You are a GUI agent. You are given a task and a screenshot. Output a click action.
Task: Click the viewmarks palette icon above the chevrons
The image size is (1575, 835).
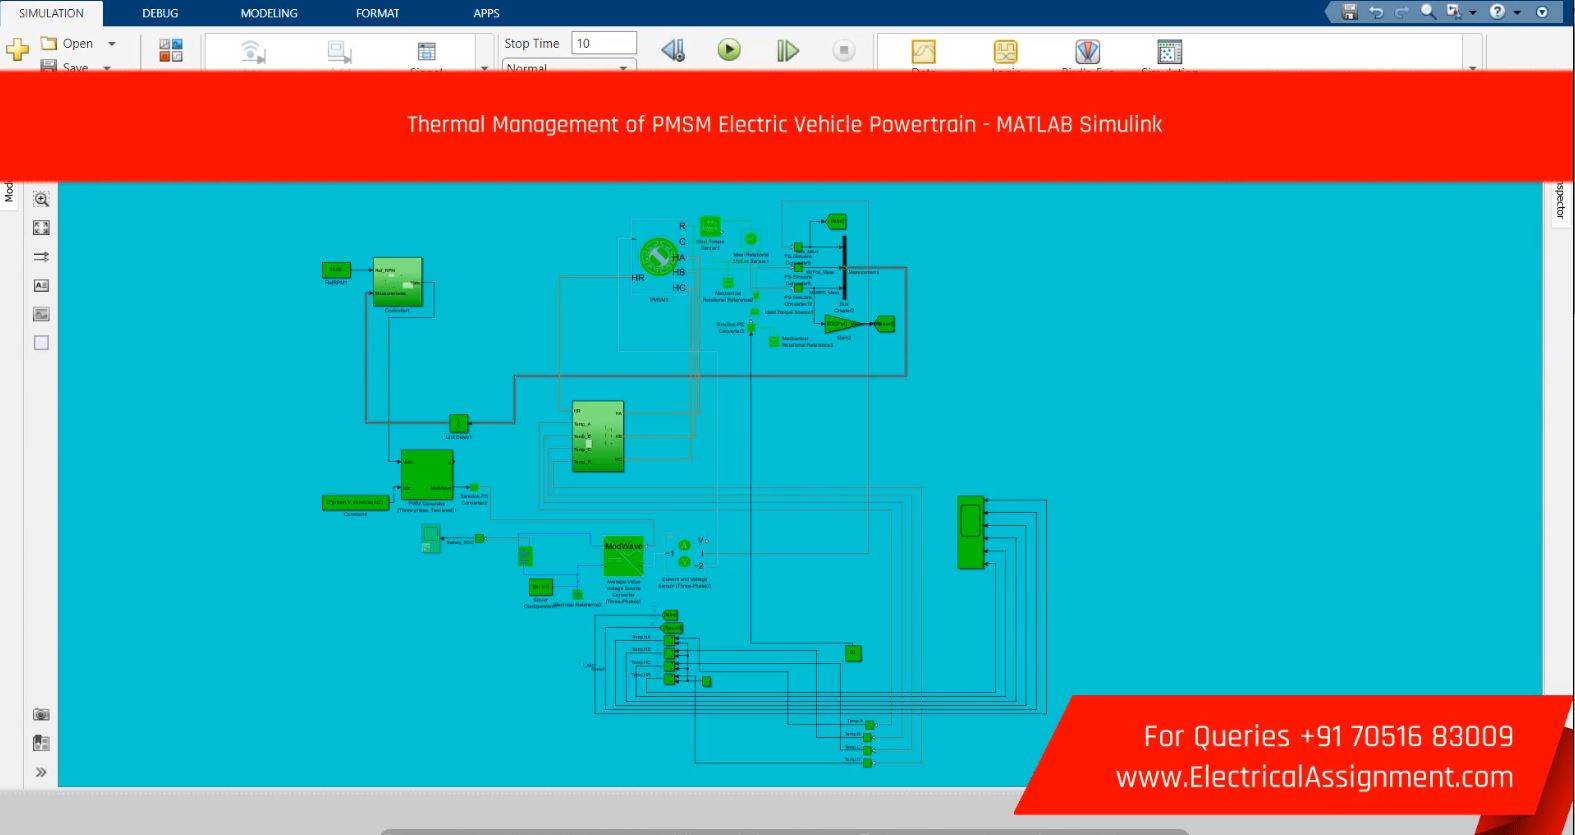click(41, 743)
